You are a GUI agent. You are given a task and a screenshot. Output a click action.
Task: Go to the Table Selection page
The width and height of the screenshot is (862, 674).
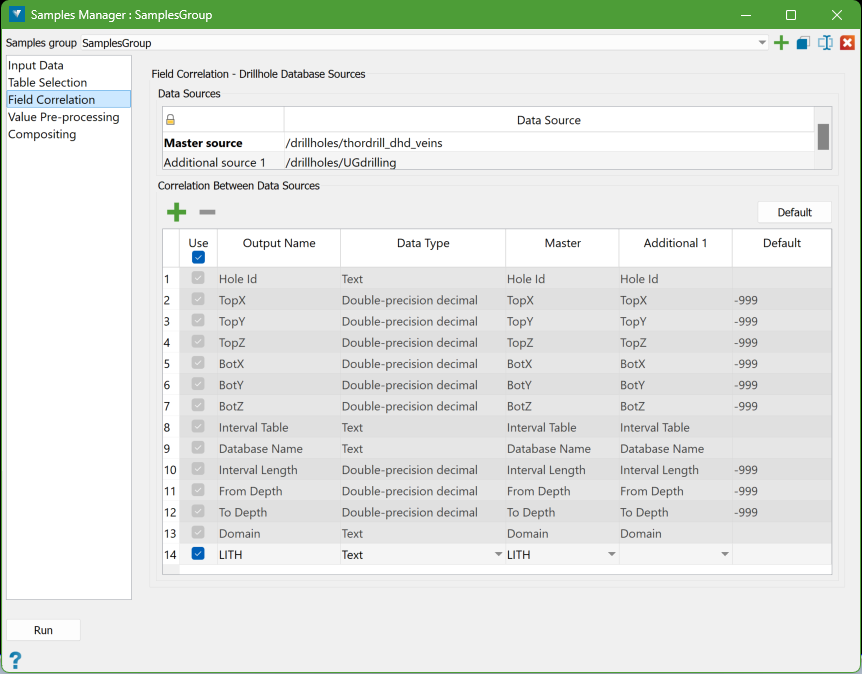[x=47, y=83]
